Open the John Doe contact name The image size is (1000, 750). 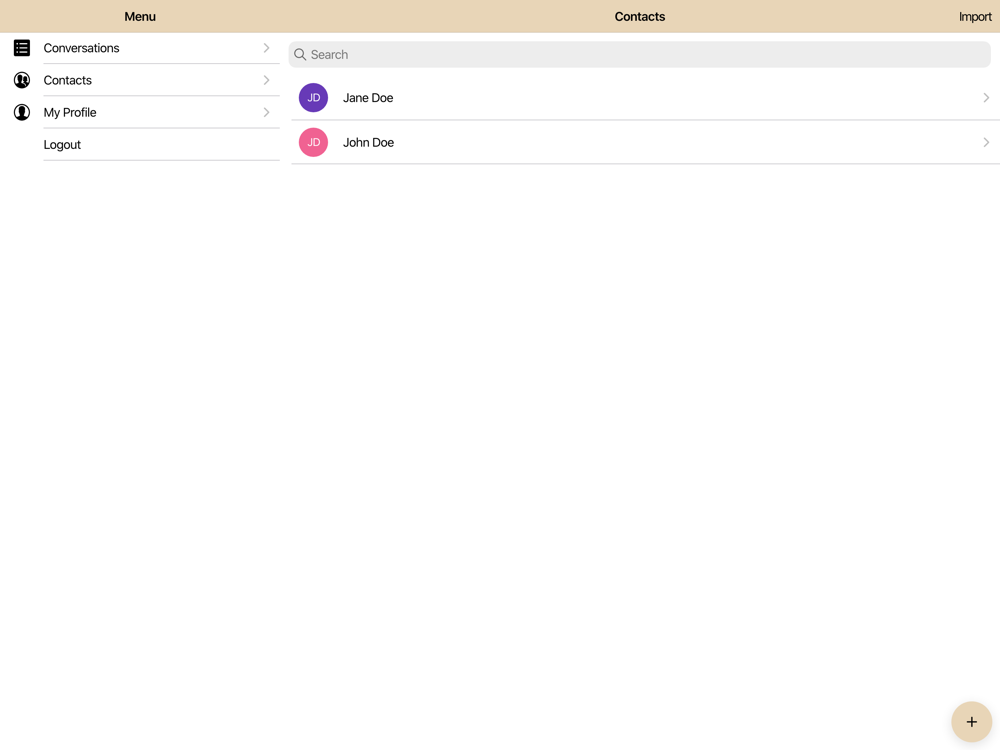(x=369, y=142)
